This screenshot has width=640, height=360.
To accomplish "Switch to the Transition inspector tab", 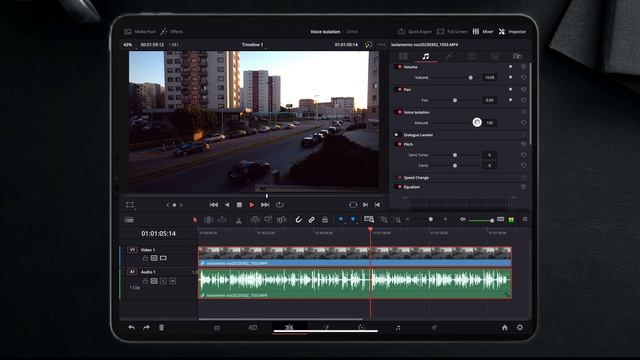I will (x=471, y=56).
